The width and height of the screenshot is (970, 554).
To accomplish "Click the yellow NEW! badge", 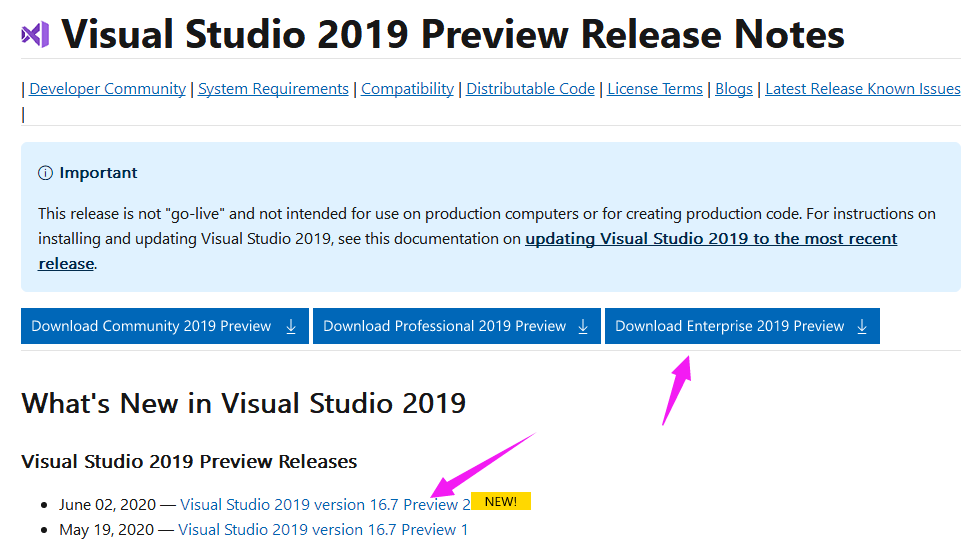I will point(500,501).
